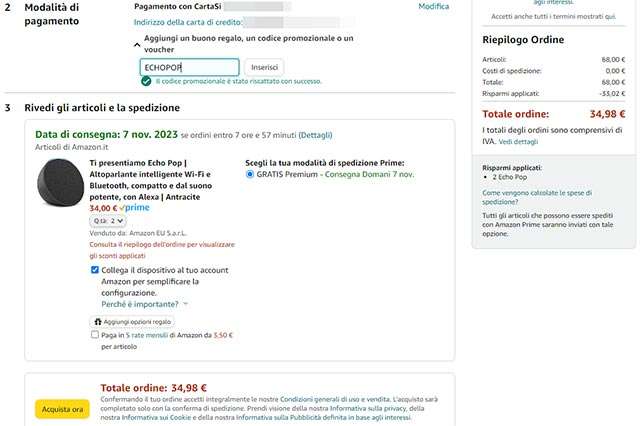Open 'Vedi dettagli' under the IVA note
Viewport: 640px width, 426px height.
pyautogui.click(x=518, y=142)
